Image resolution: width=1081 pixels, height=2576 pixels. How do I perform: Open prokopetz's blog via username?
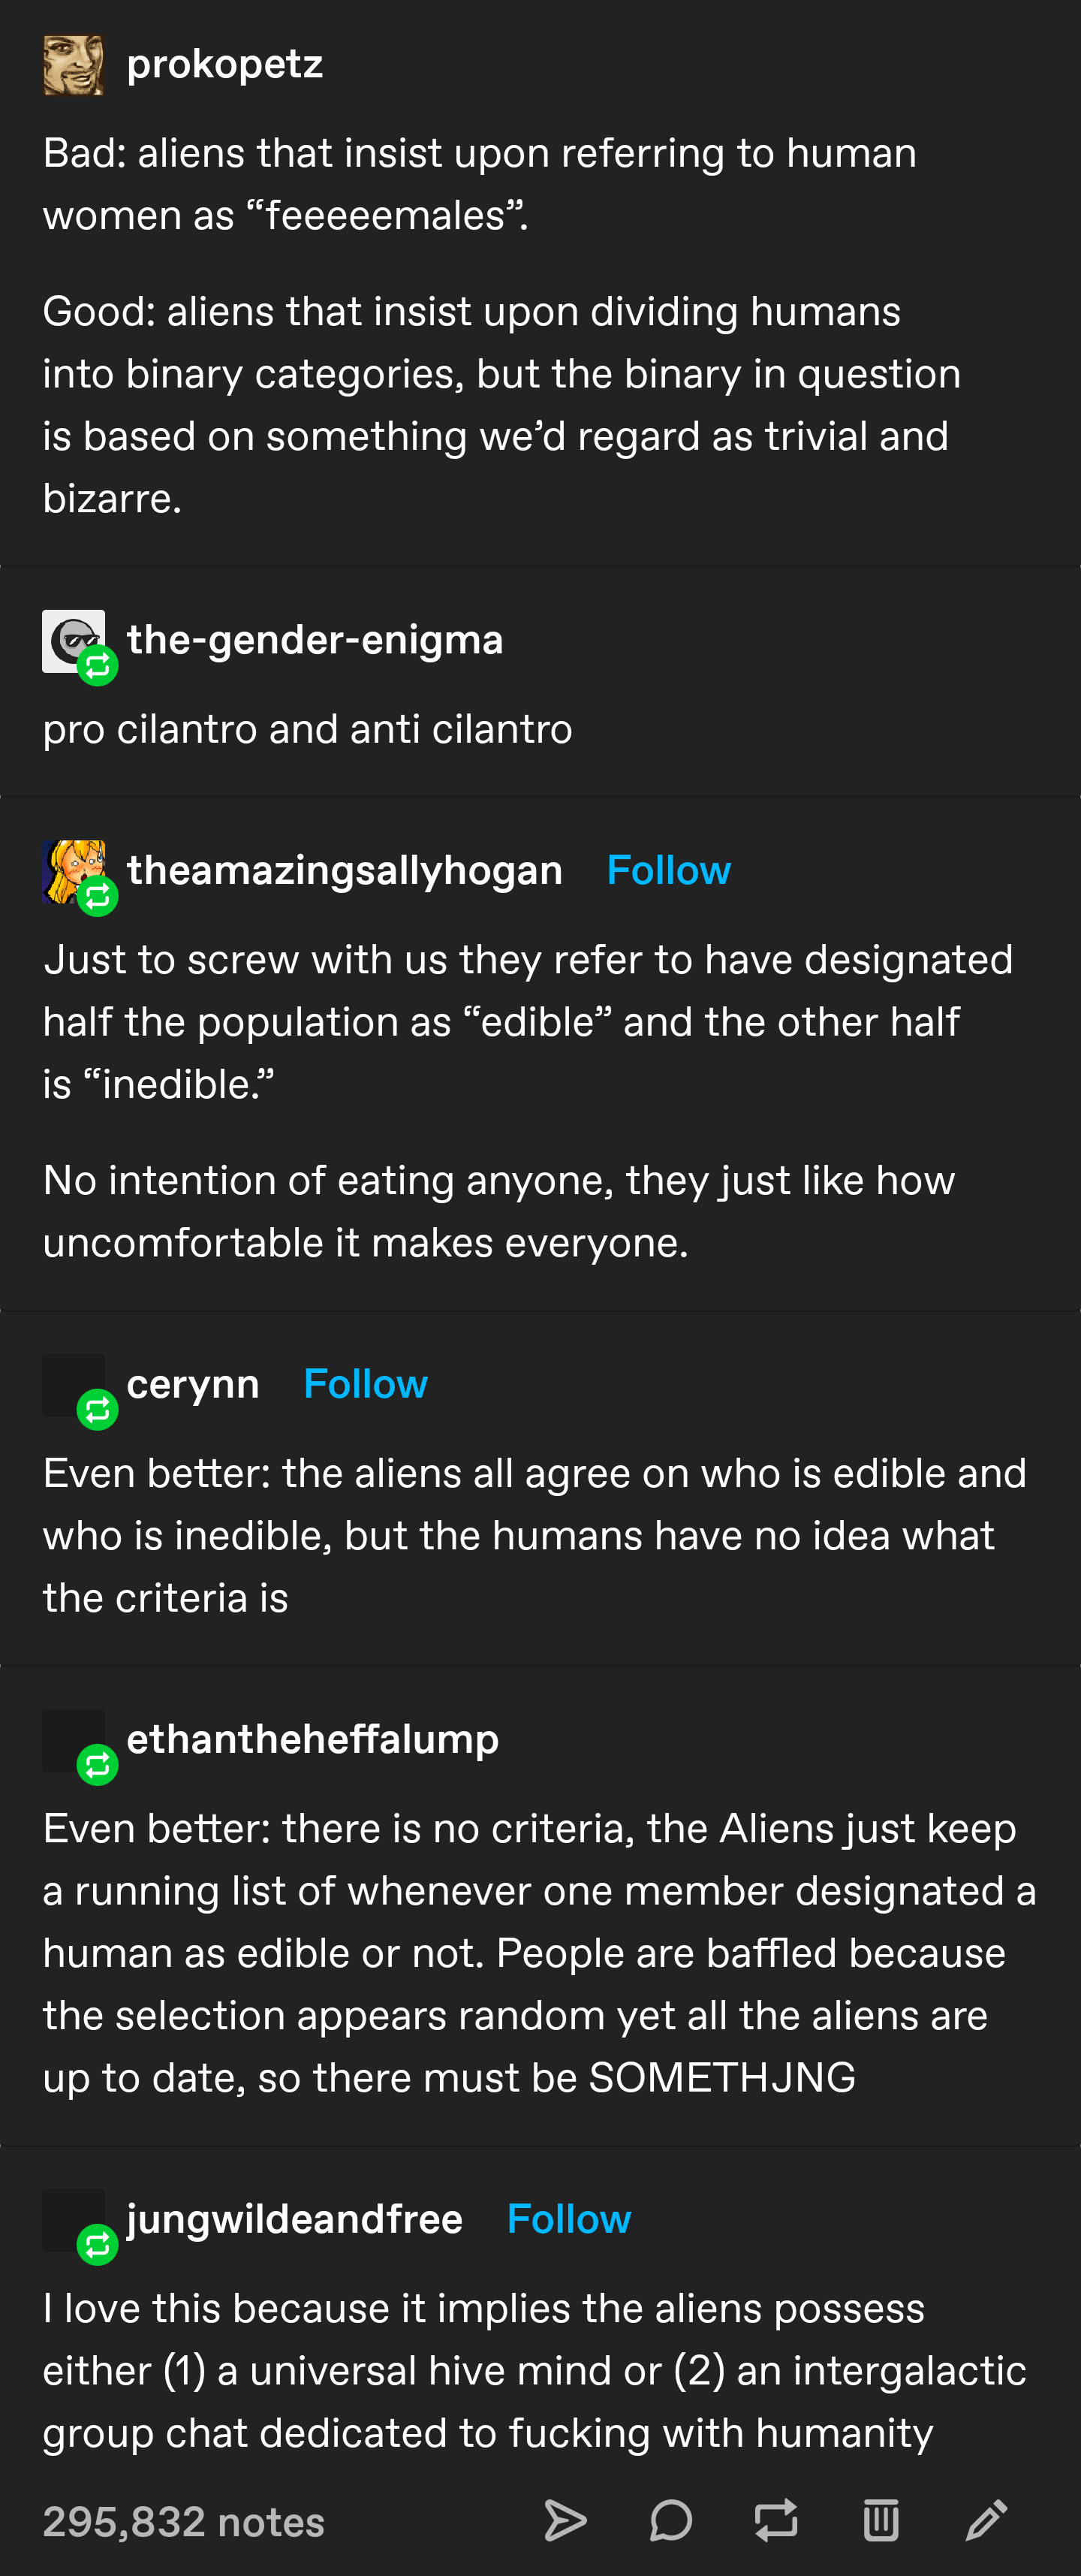tap(225, 64)
